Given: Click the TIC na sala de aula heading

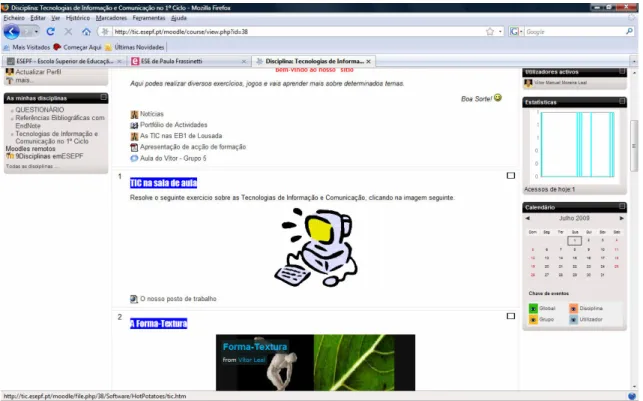Looking at the screenshot, I should point(163,183).
